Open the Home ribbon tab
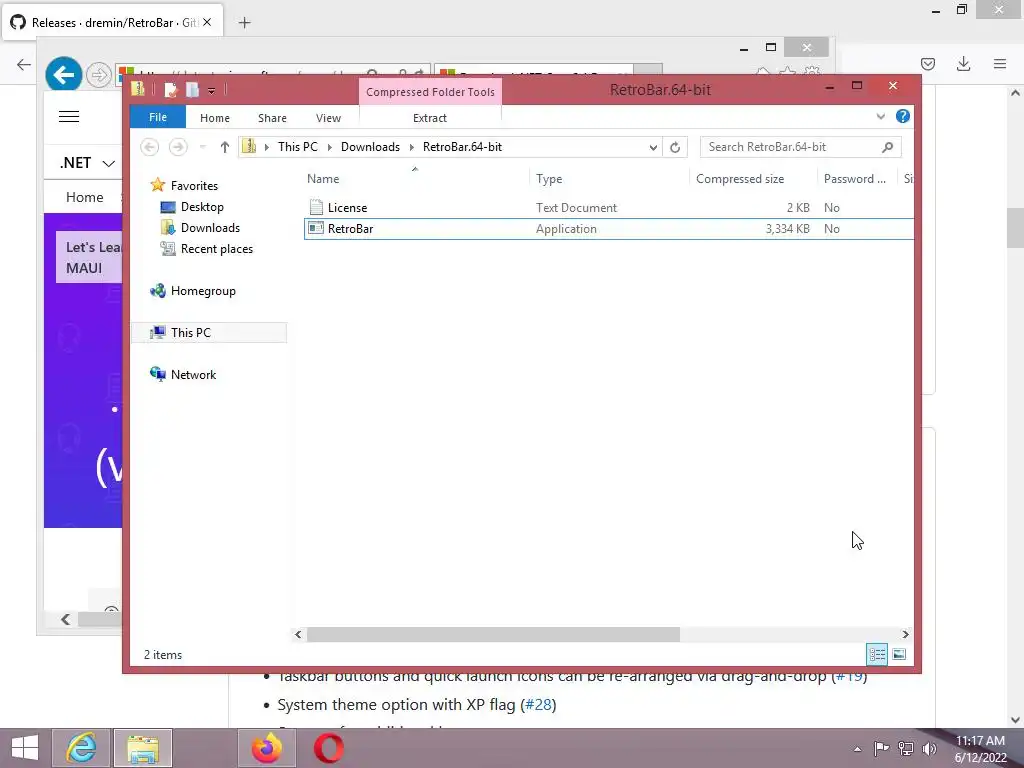 [x=215, y=118]
